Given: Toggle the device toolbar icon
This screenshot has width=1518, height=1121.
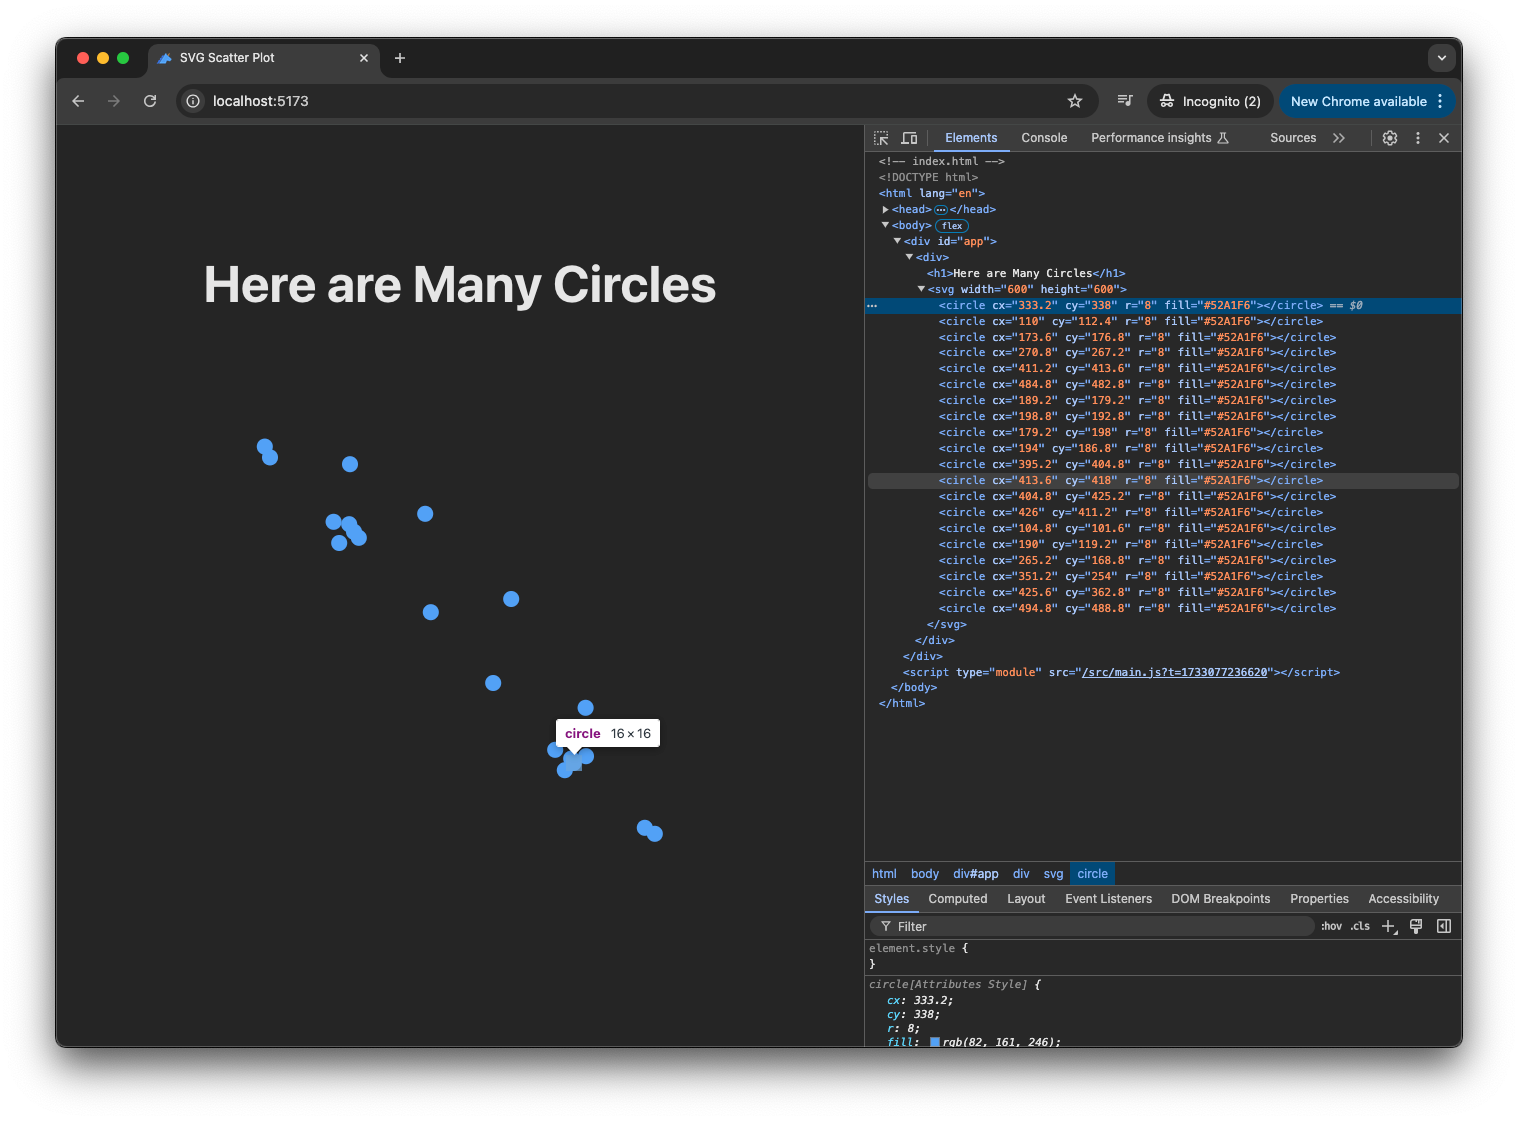Looking at the screenshot, I should (909, 138).
